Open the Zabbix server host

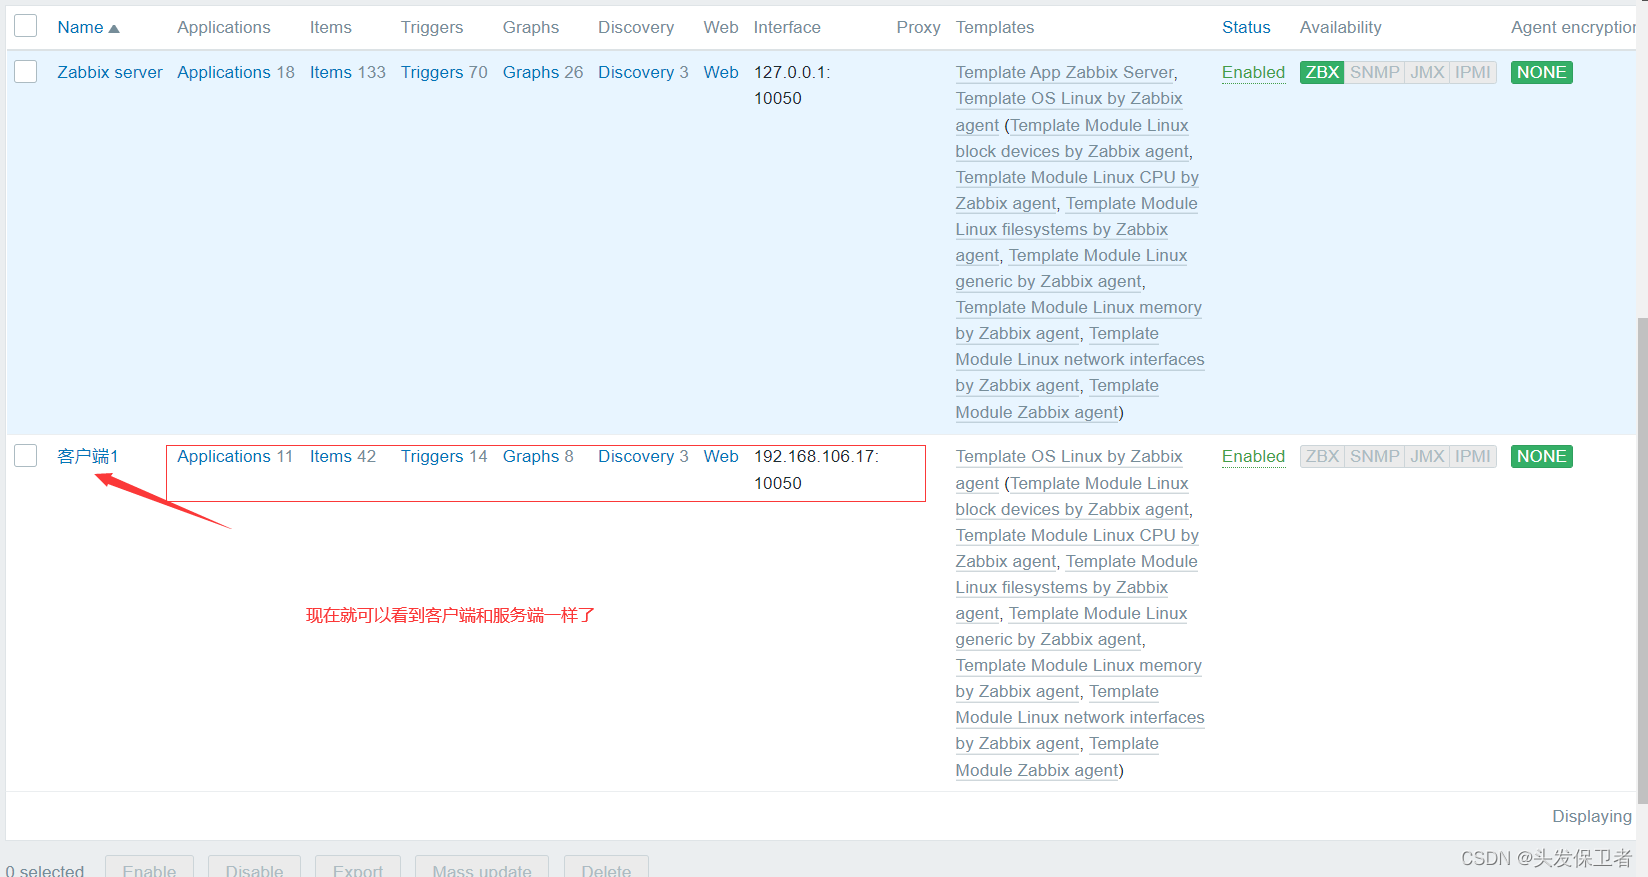click(110, 72)
